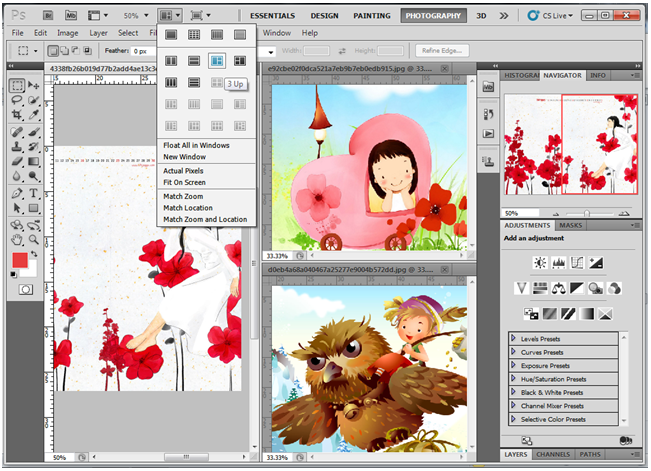Click Float All in Windows

pos(196,145)
